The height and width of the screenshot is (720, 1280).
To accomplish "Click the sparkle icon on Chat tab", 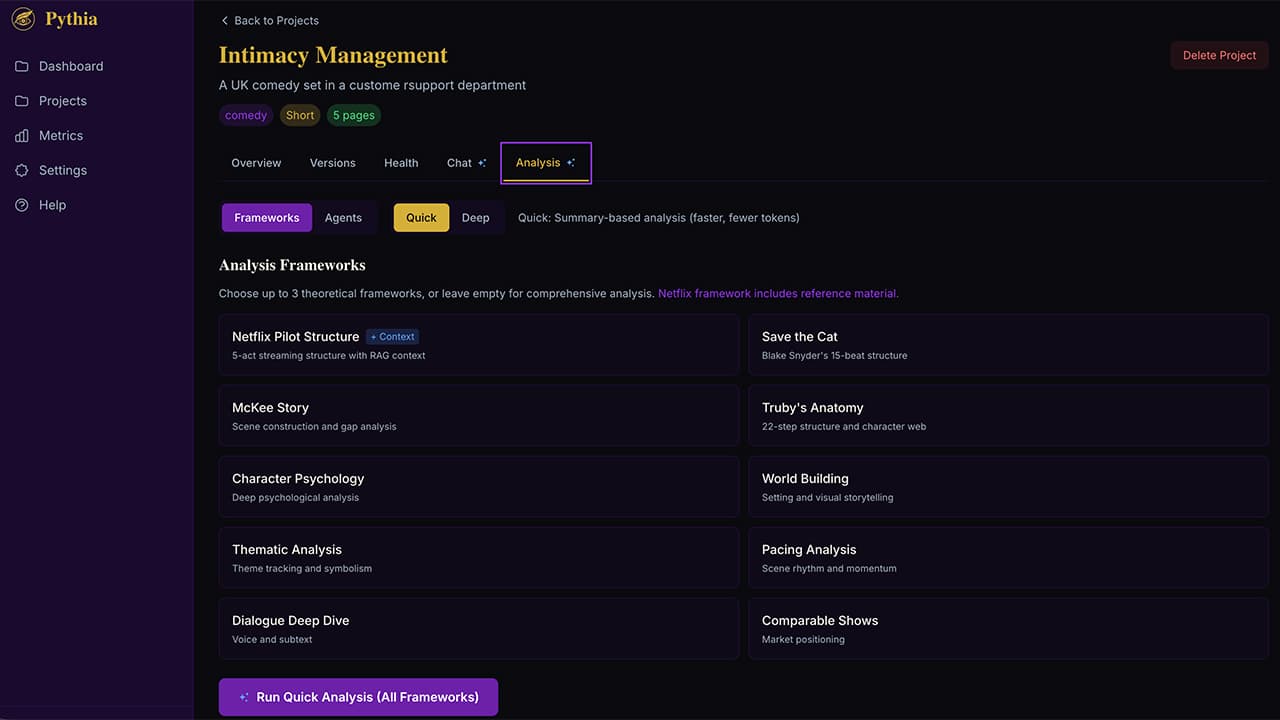I will tap(482, 163).
